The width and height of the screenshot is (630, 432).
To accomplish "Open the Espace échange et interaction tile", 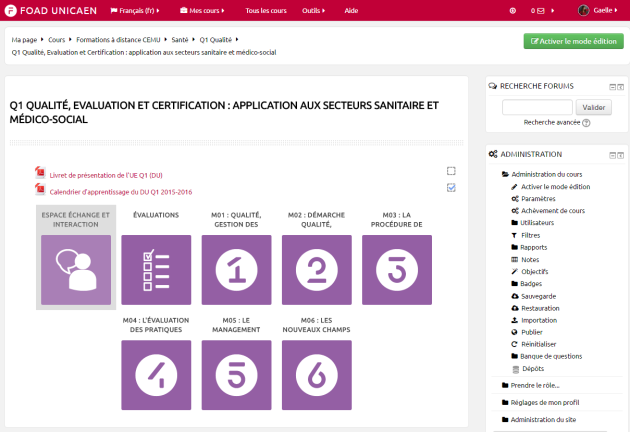I will (x=76, y=269).
